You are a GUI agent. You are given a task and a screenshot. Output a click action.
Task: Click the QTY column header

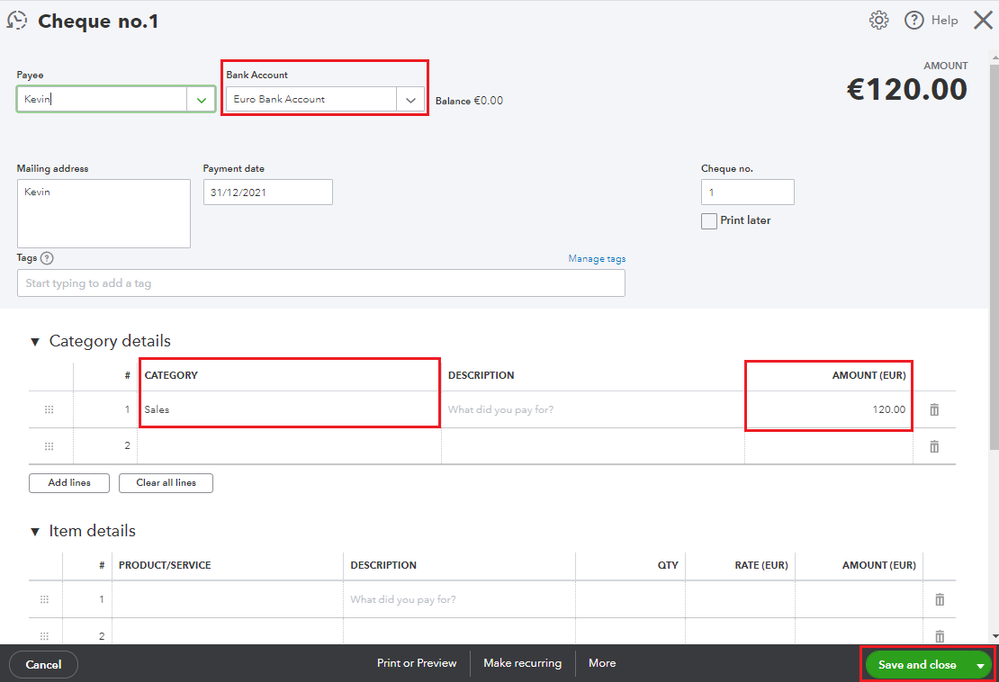[668, 565]
